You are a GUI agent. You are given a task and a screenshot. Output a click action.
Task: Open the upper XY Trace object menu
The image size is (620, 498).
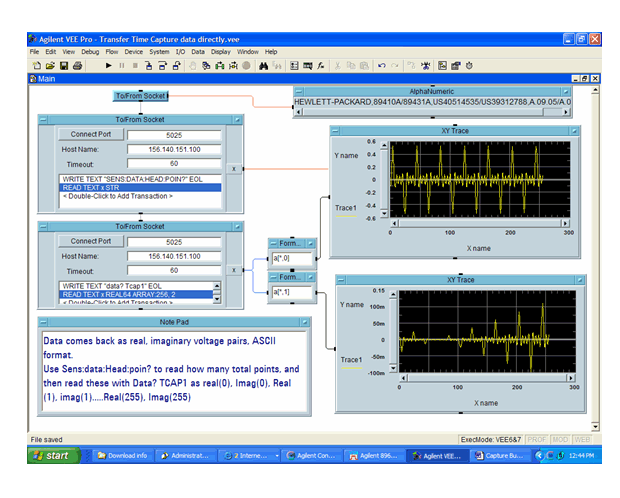point(336,131)
